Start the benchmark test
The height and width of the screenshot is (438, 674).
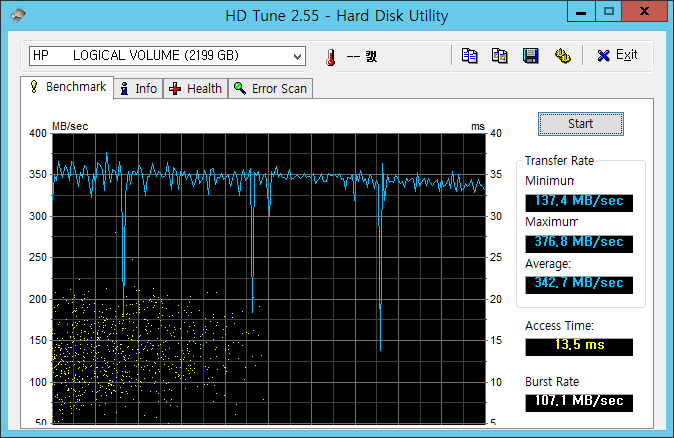coord(581,124)
